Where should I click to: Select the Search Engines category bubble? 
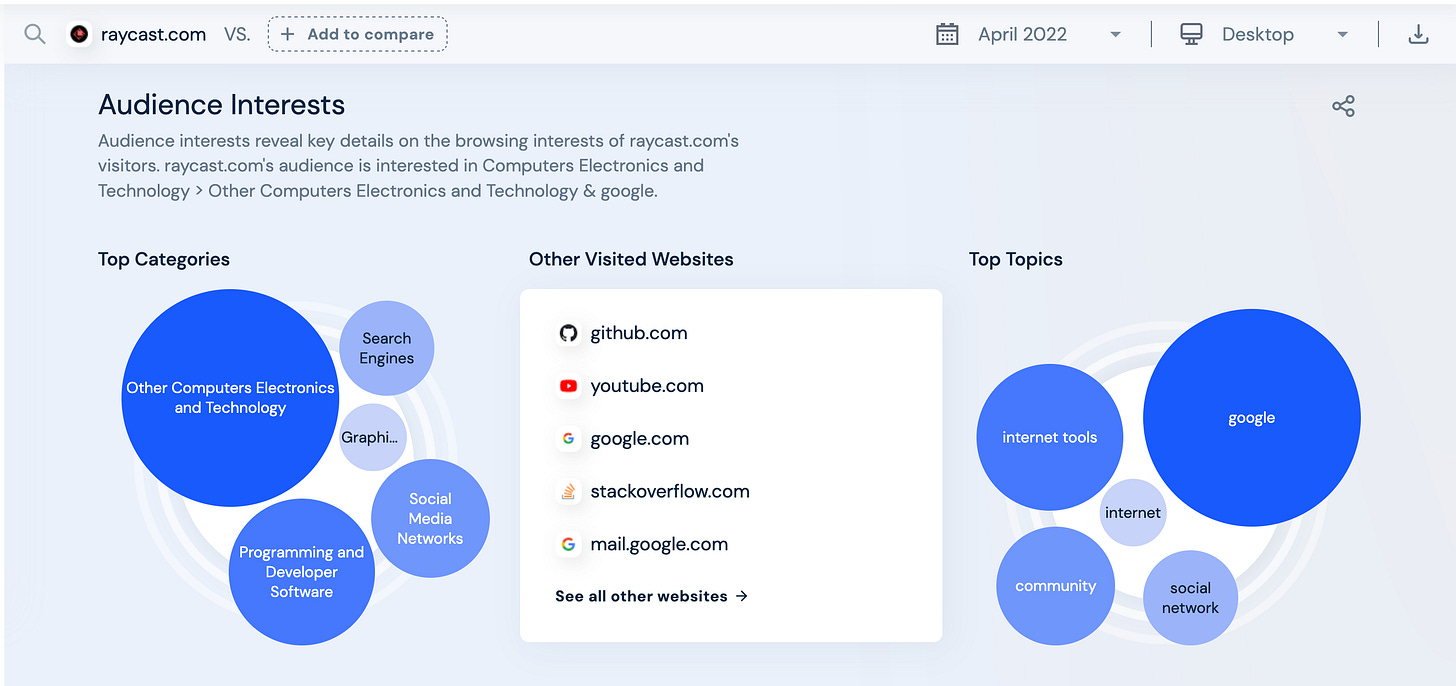click(x=387, y=348)
